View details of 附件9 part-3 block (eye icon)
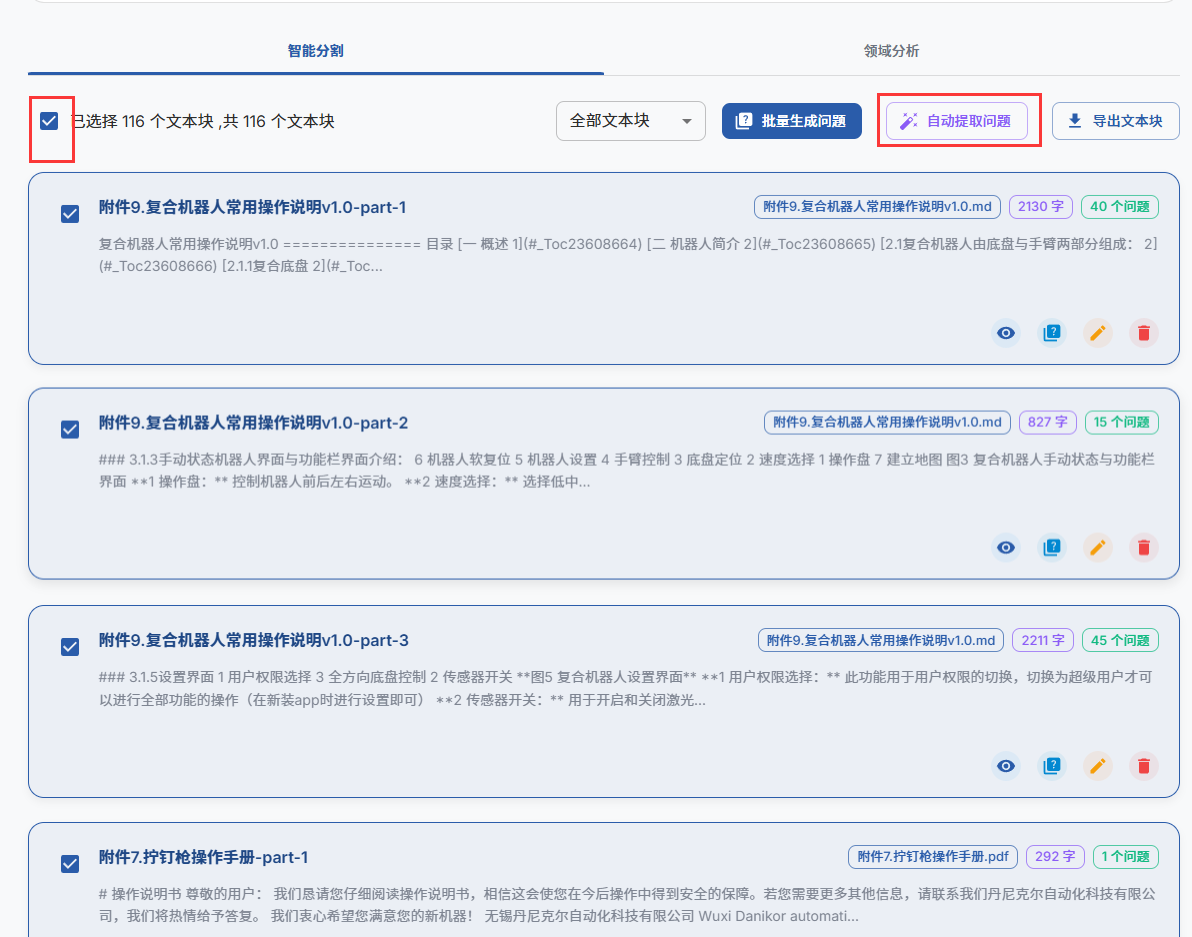Screen dimensions: 1192x937 click(x=1006, y=765)
